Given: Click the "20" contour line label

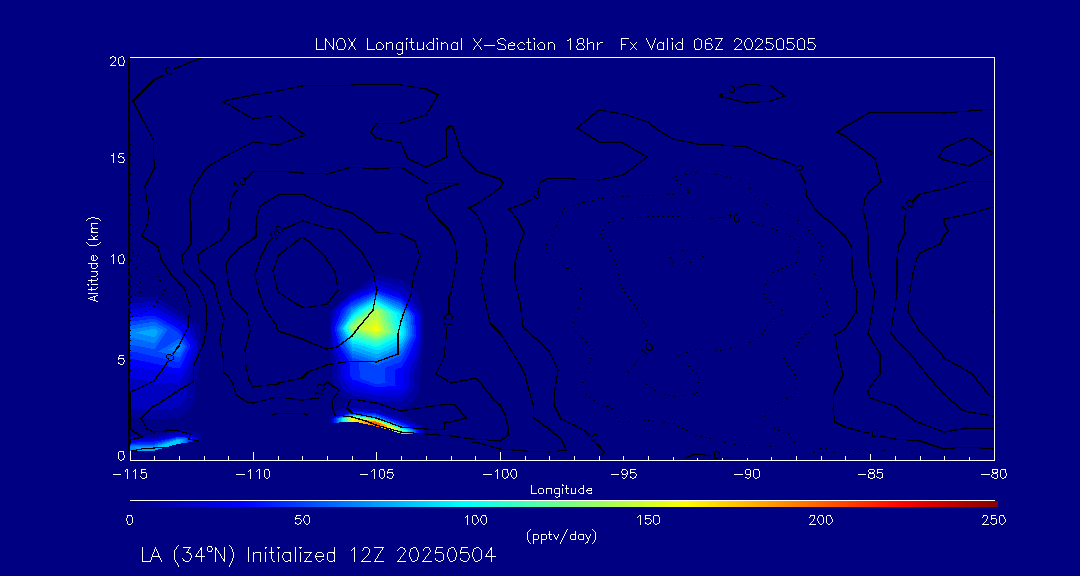Looking at the screenshot, I should point(278,234).
